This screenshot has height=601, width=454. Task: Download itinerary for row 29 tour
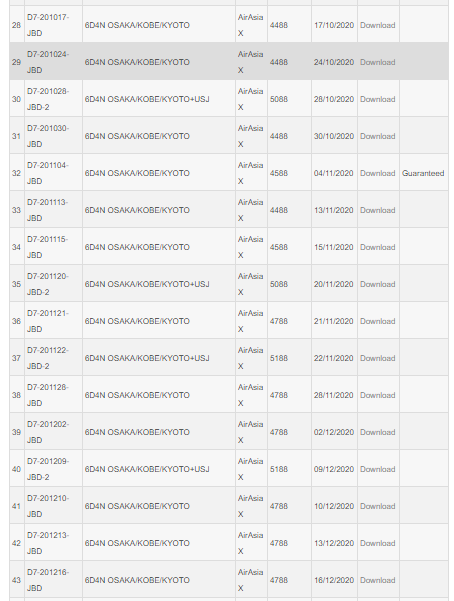click(377, 62)
